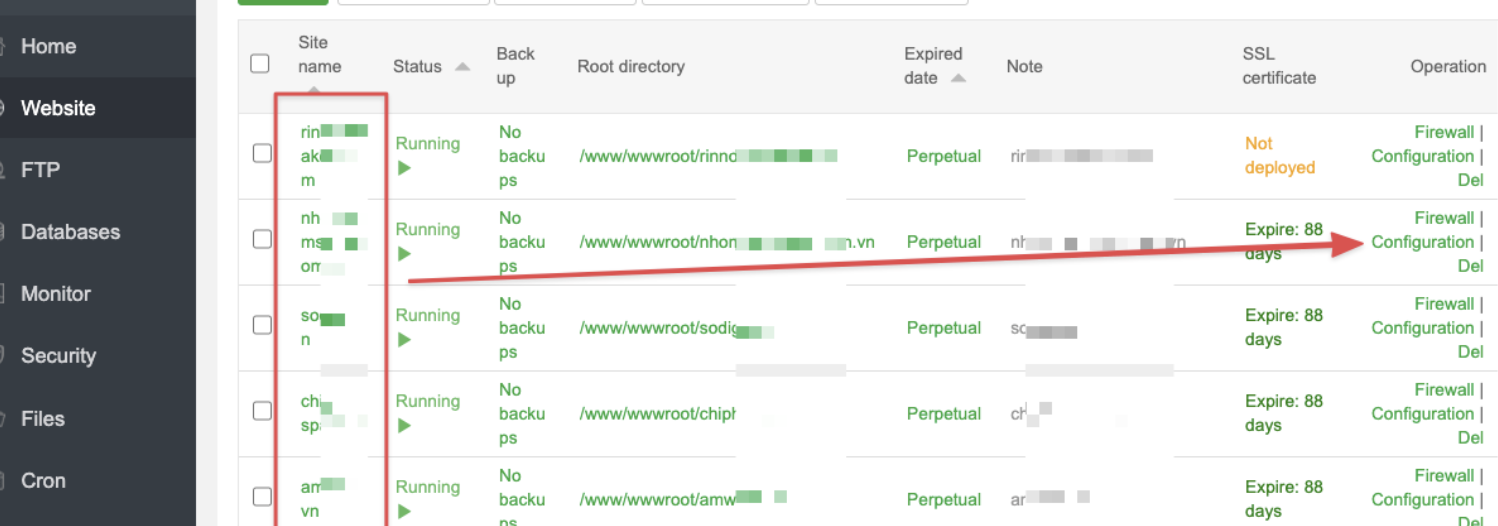Click the green play icon in third site row
Viewport: 1498px width, 526px height.
click(404, 340)
